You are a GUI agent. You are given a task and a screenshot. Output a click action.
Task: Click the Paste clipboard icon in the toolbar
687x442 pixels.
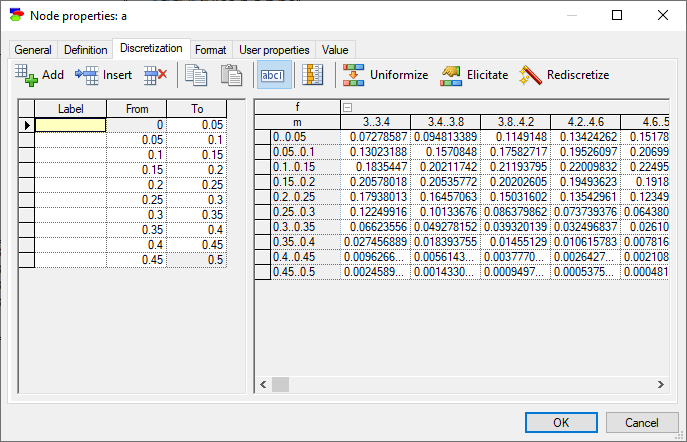231,75
